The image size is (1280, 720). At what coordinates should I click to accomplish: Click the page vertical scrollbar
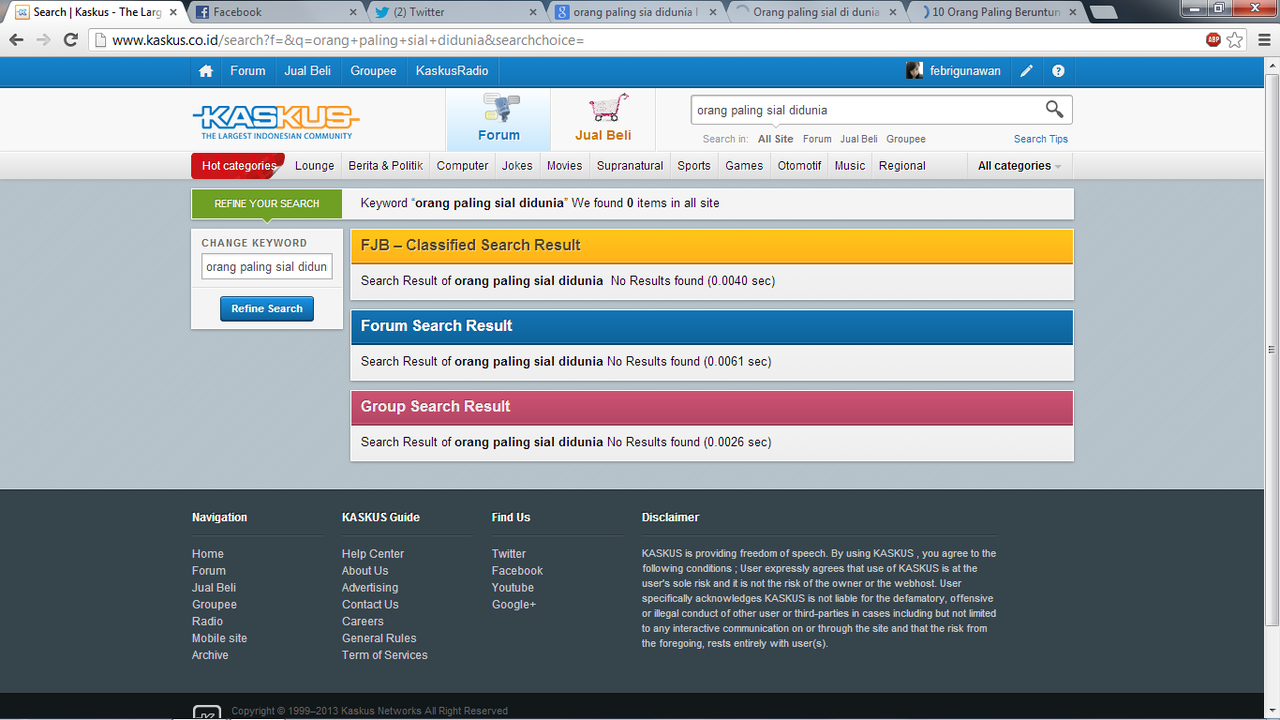click(1271, 350)
